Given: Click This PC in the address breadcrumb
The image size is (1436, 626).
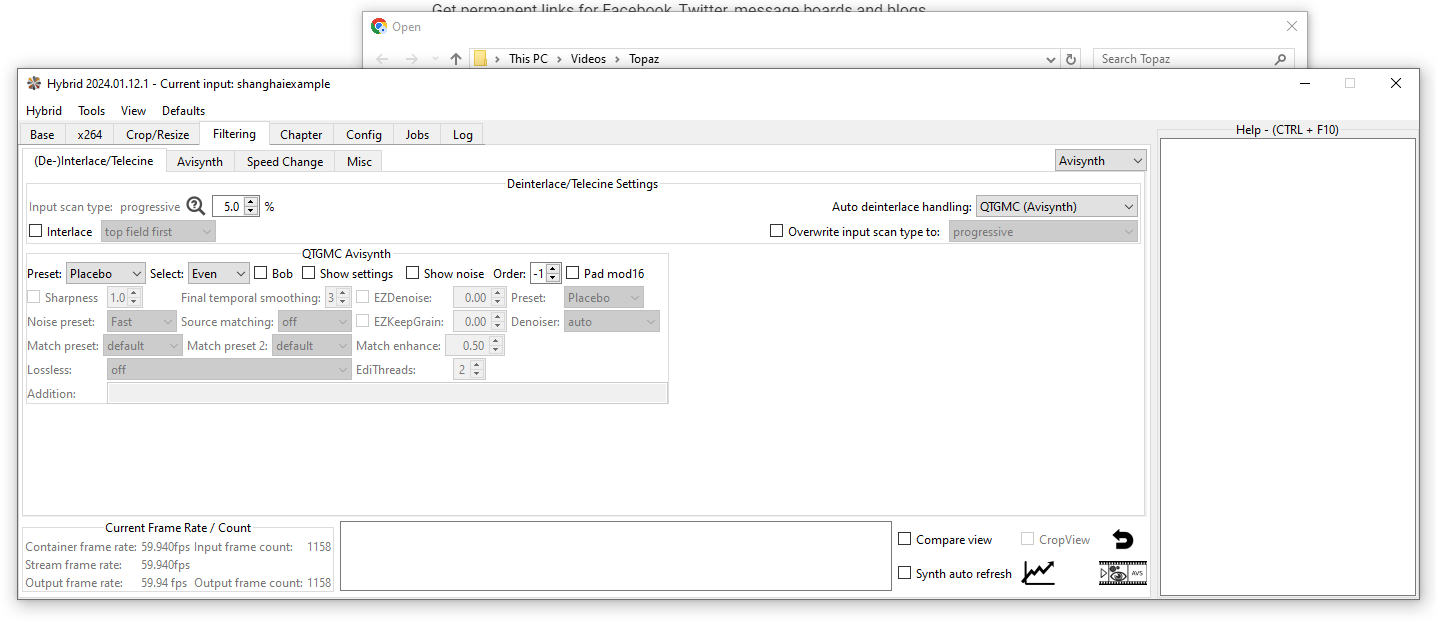Looking at the screenshot, I should click(x=528, y=59).
